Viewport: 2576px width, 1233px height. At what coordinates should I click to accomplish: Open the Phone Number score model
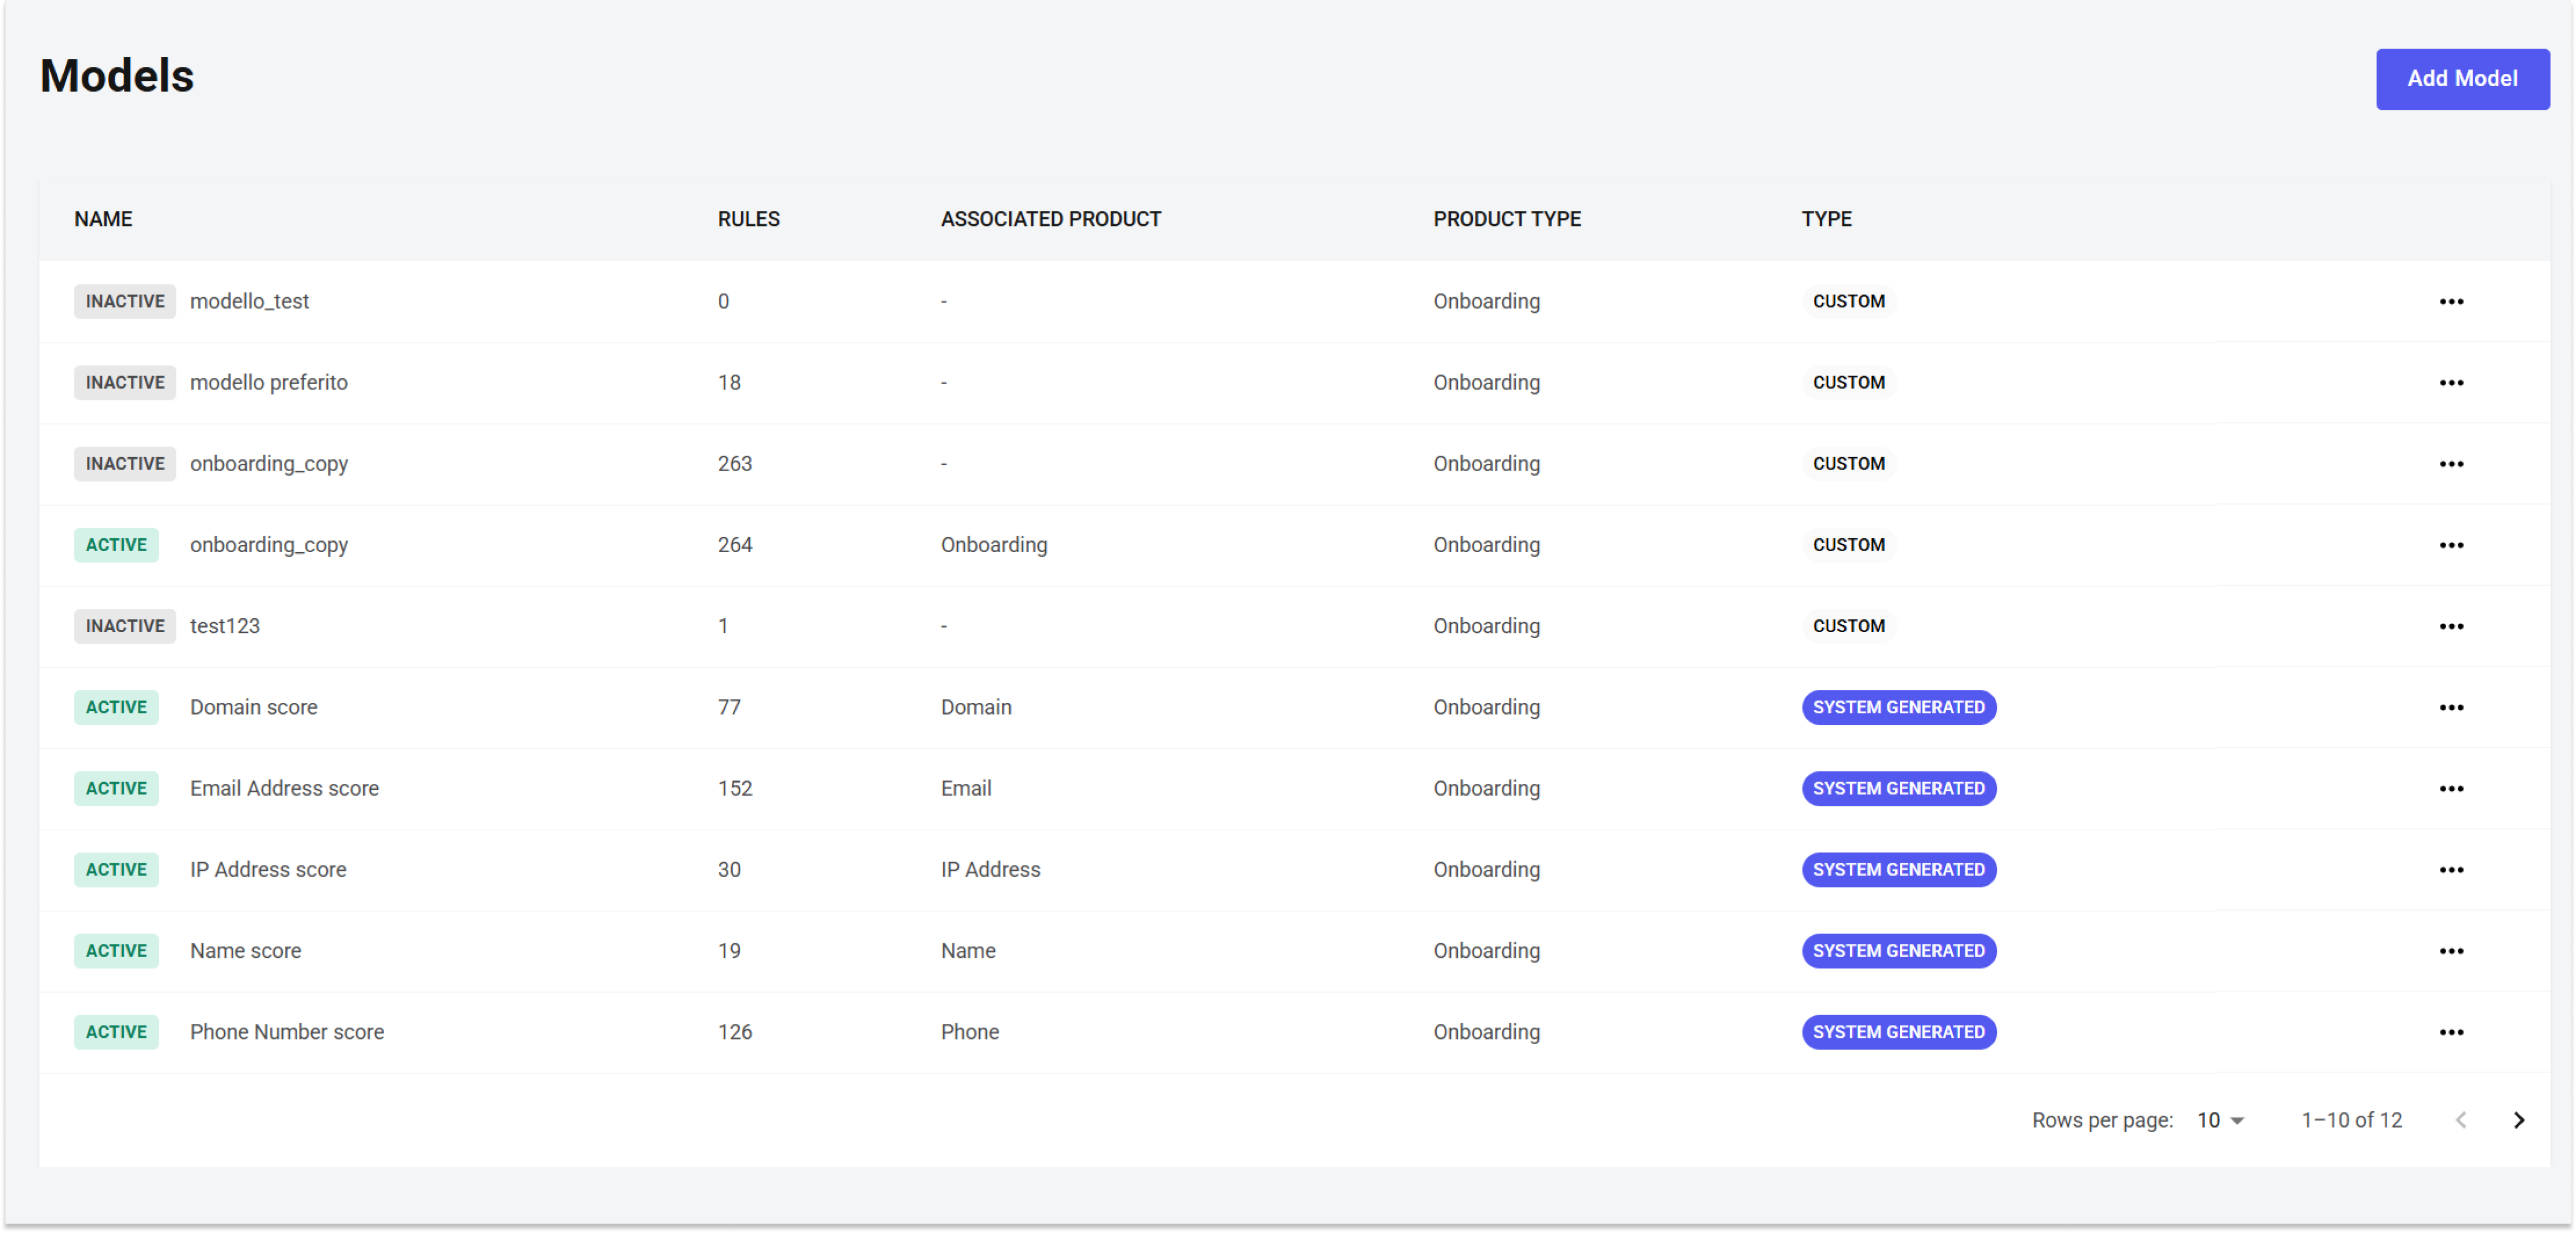pyautogui.click(x=287, y=1032)
